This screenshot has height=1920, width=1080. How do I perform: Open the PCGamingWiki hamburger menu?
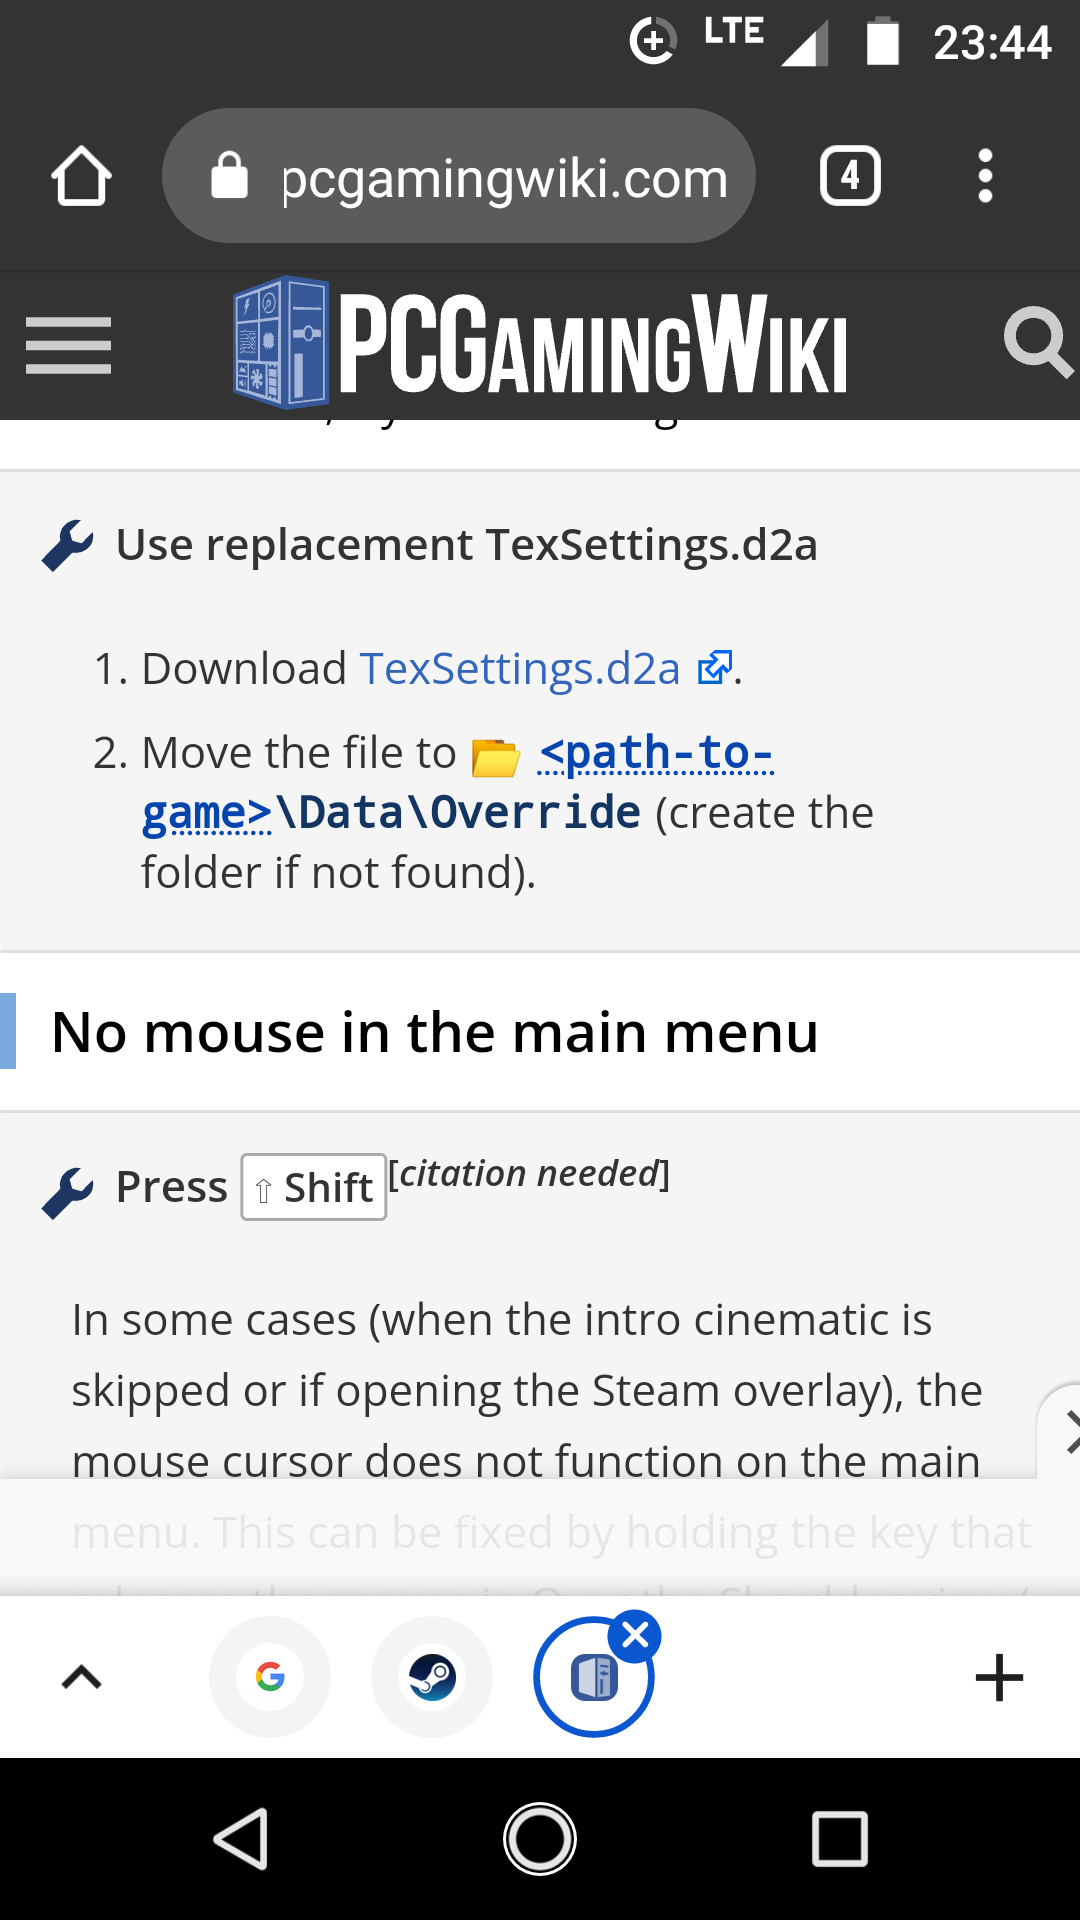68,345
